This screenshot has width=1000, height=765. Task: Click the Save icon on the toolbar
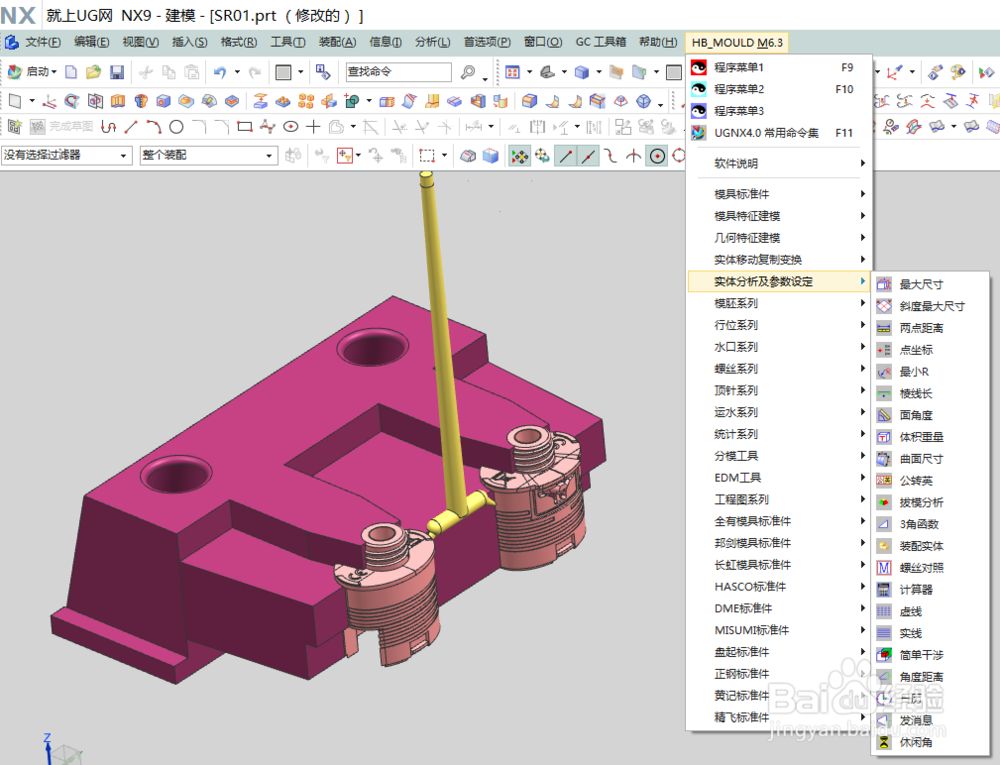click(x=116, y=73)
